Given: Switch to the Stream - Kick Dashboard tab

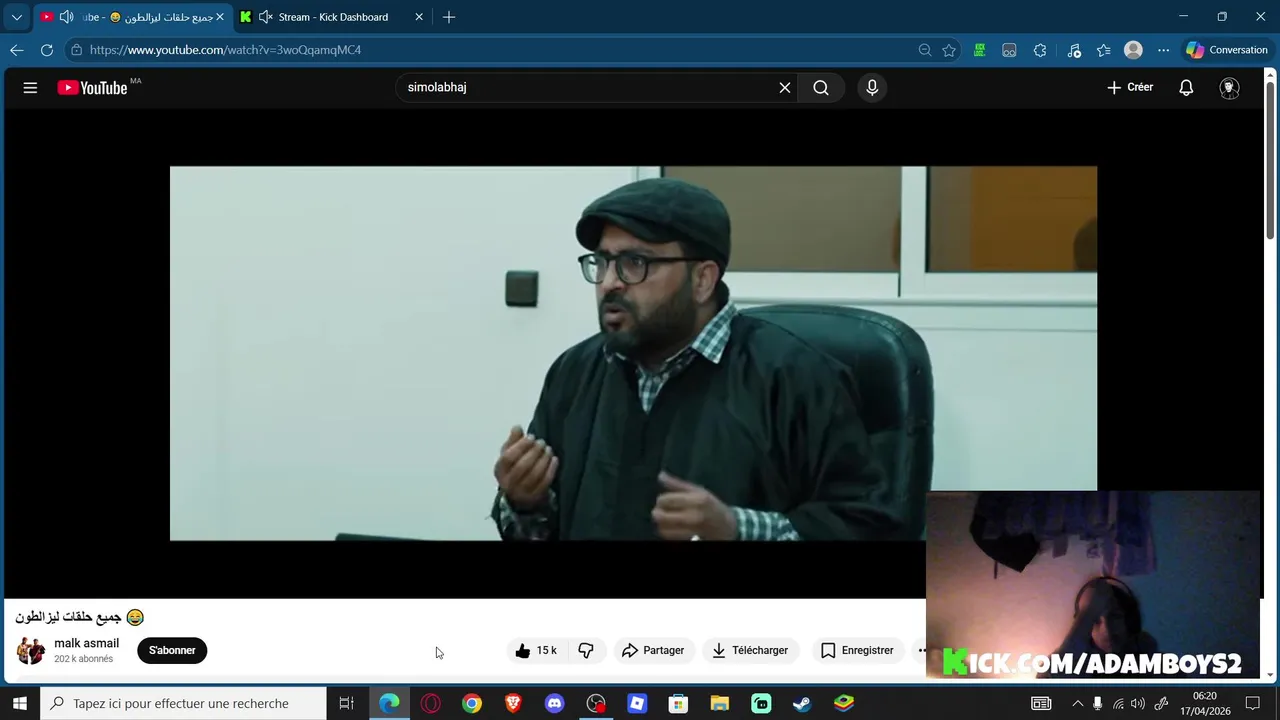Looking at the screenshot, I should [333, 17].
